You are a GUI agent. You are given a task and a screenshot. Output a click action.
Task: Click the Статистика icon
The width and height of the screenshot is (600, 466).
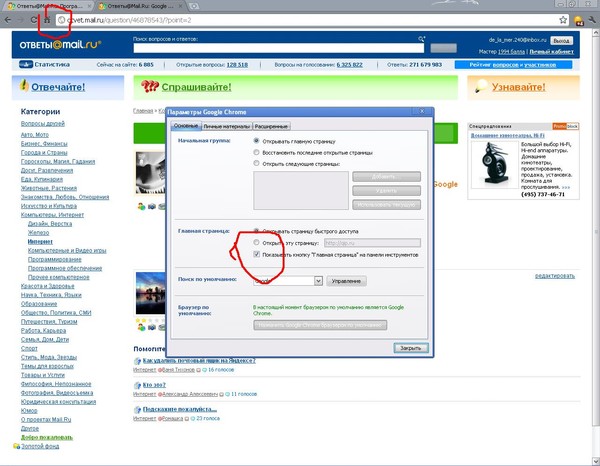click(26, 64)
